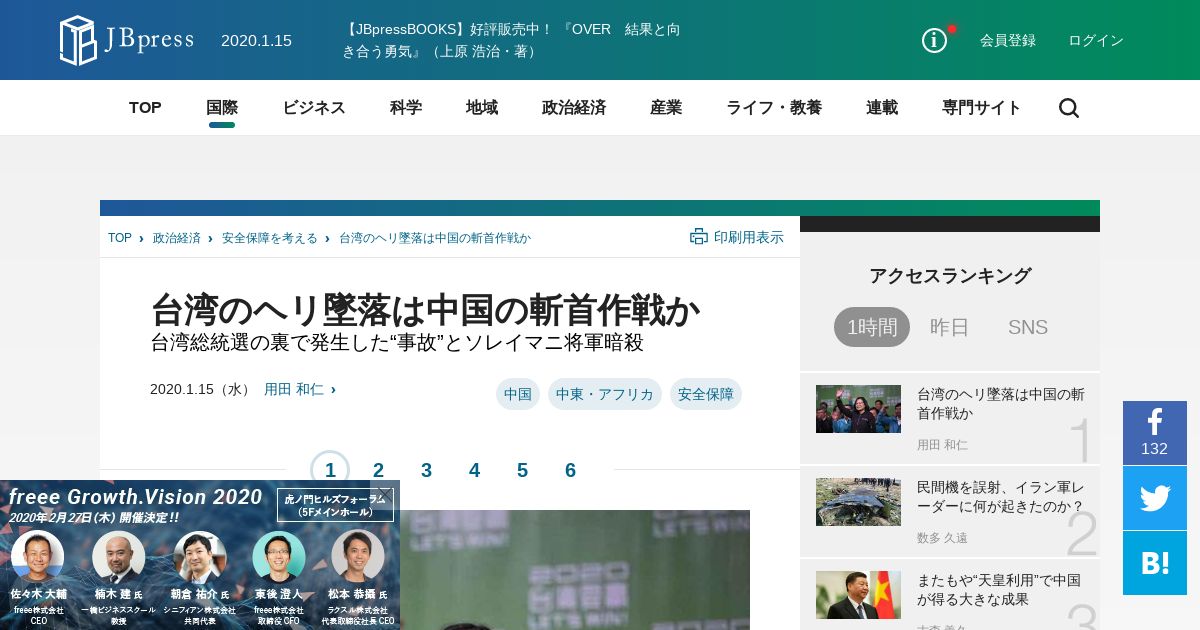Click the main article photo
This screenshot has width=1200, height=630.
click(575, 570)
